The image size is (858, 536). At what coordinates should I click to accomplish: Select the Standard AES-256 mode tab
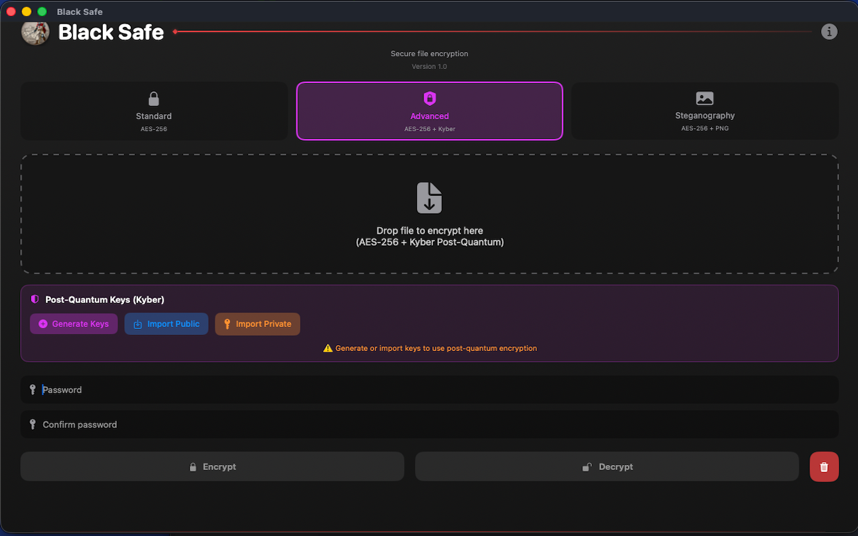click(154, 111)
